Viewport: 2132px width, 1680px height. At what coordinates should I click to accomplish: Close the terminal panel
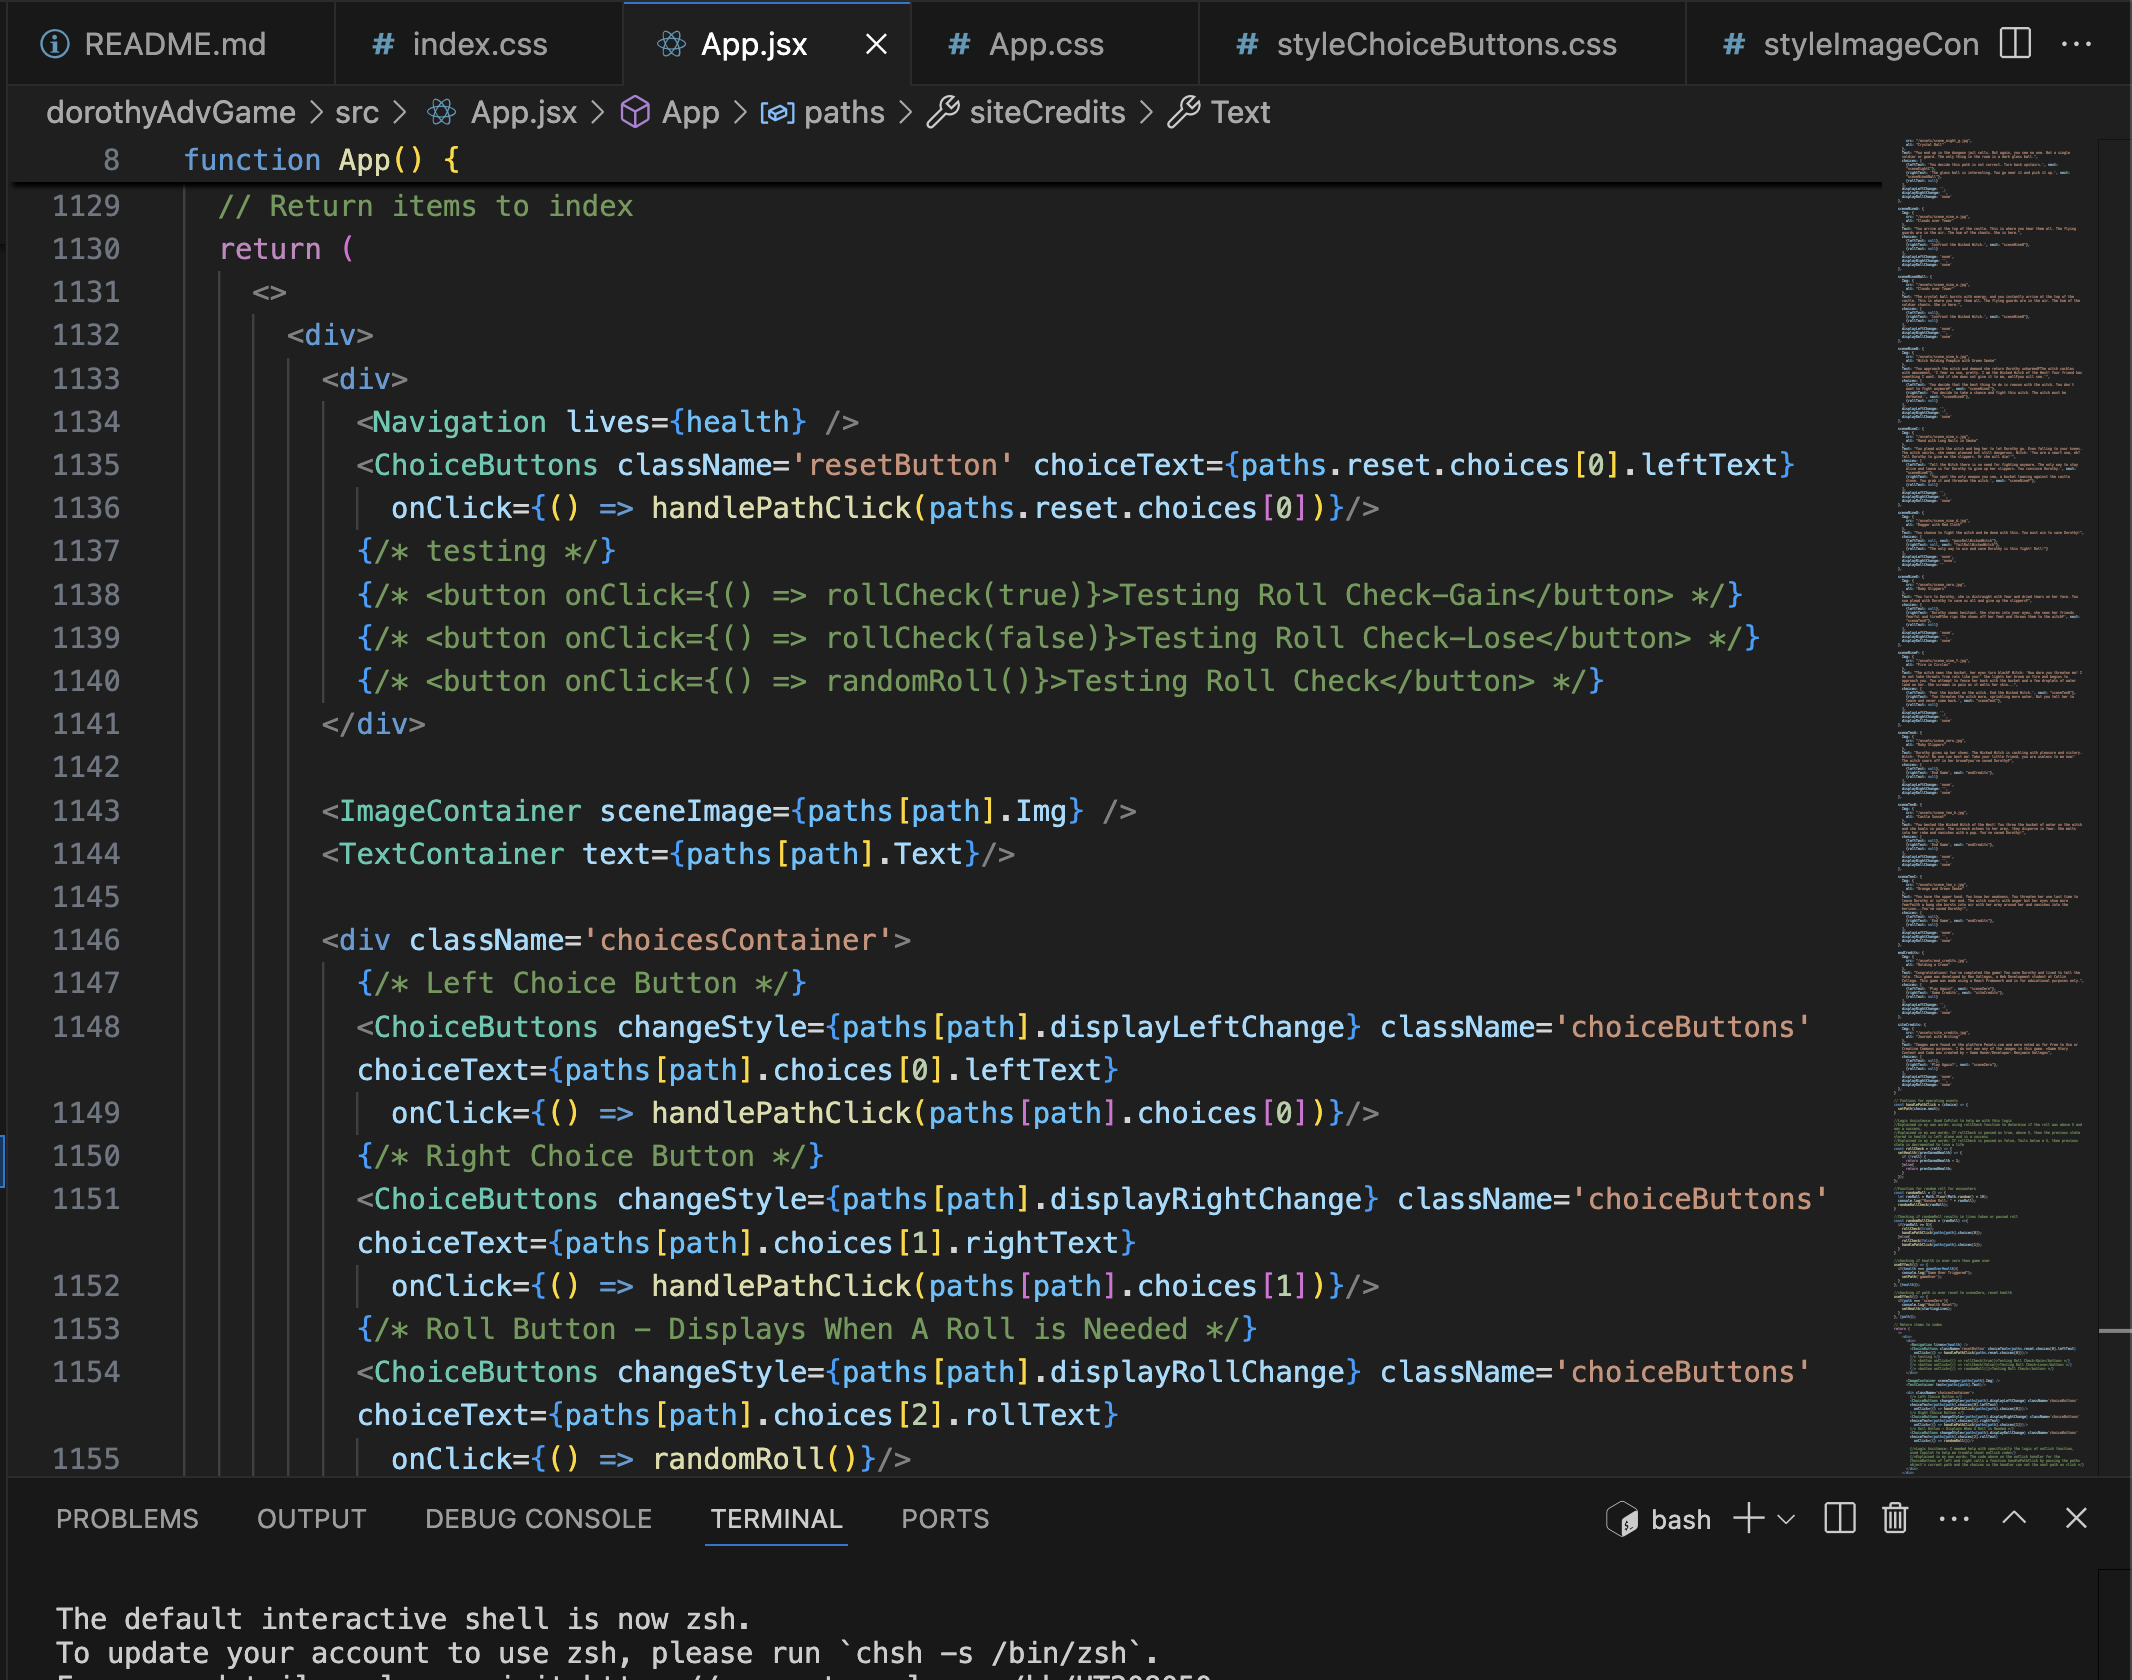2076,1518
